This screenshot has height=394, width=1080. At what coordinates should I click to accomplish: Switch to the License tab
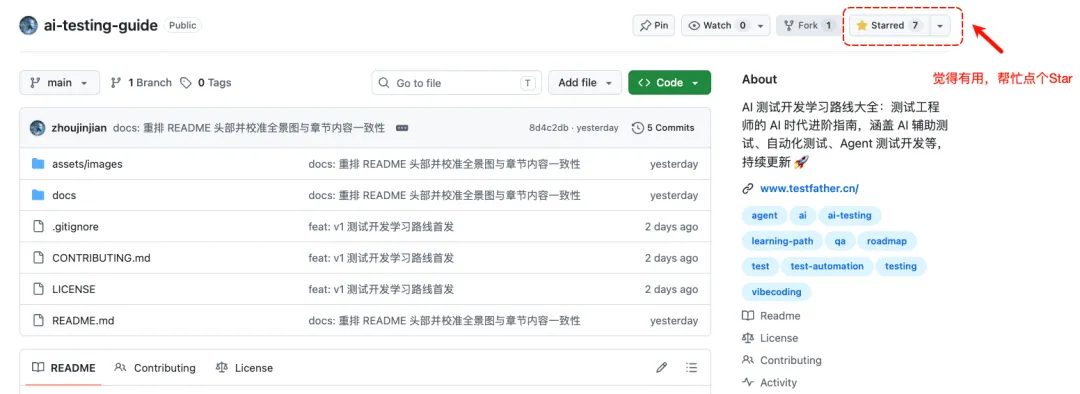244,368
